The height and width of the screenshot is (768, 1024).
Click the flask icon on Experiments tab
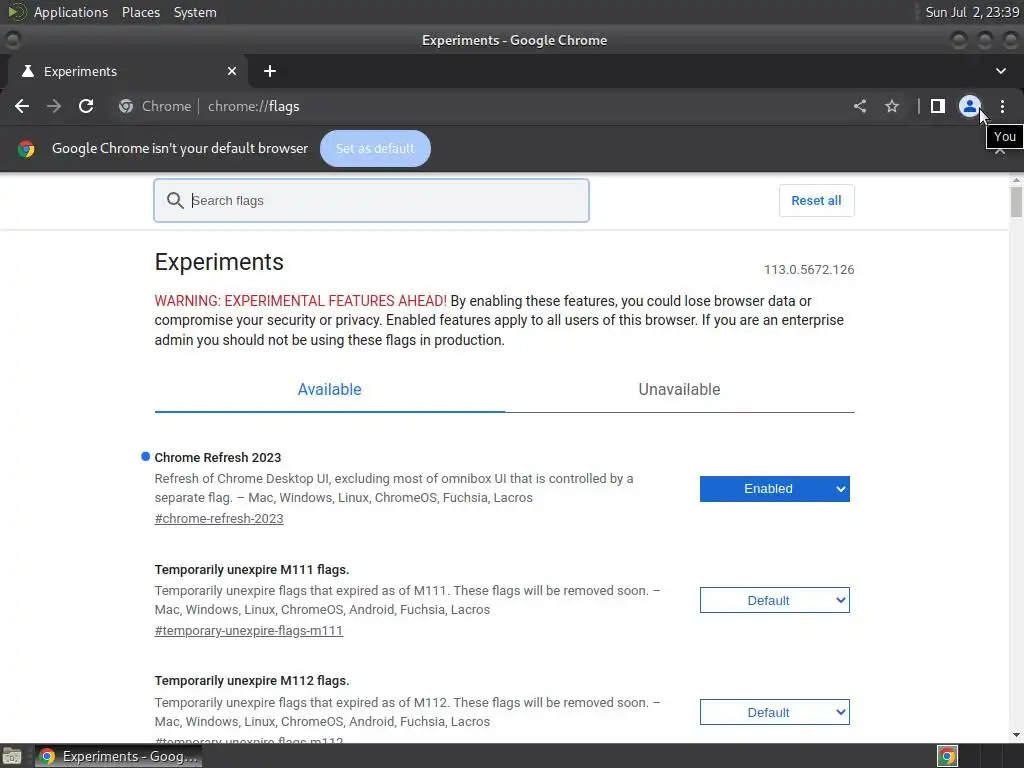coord(27,71)
